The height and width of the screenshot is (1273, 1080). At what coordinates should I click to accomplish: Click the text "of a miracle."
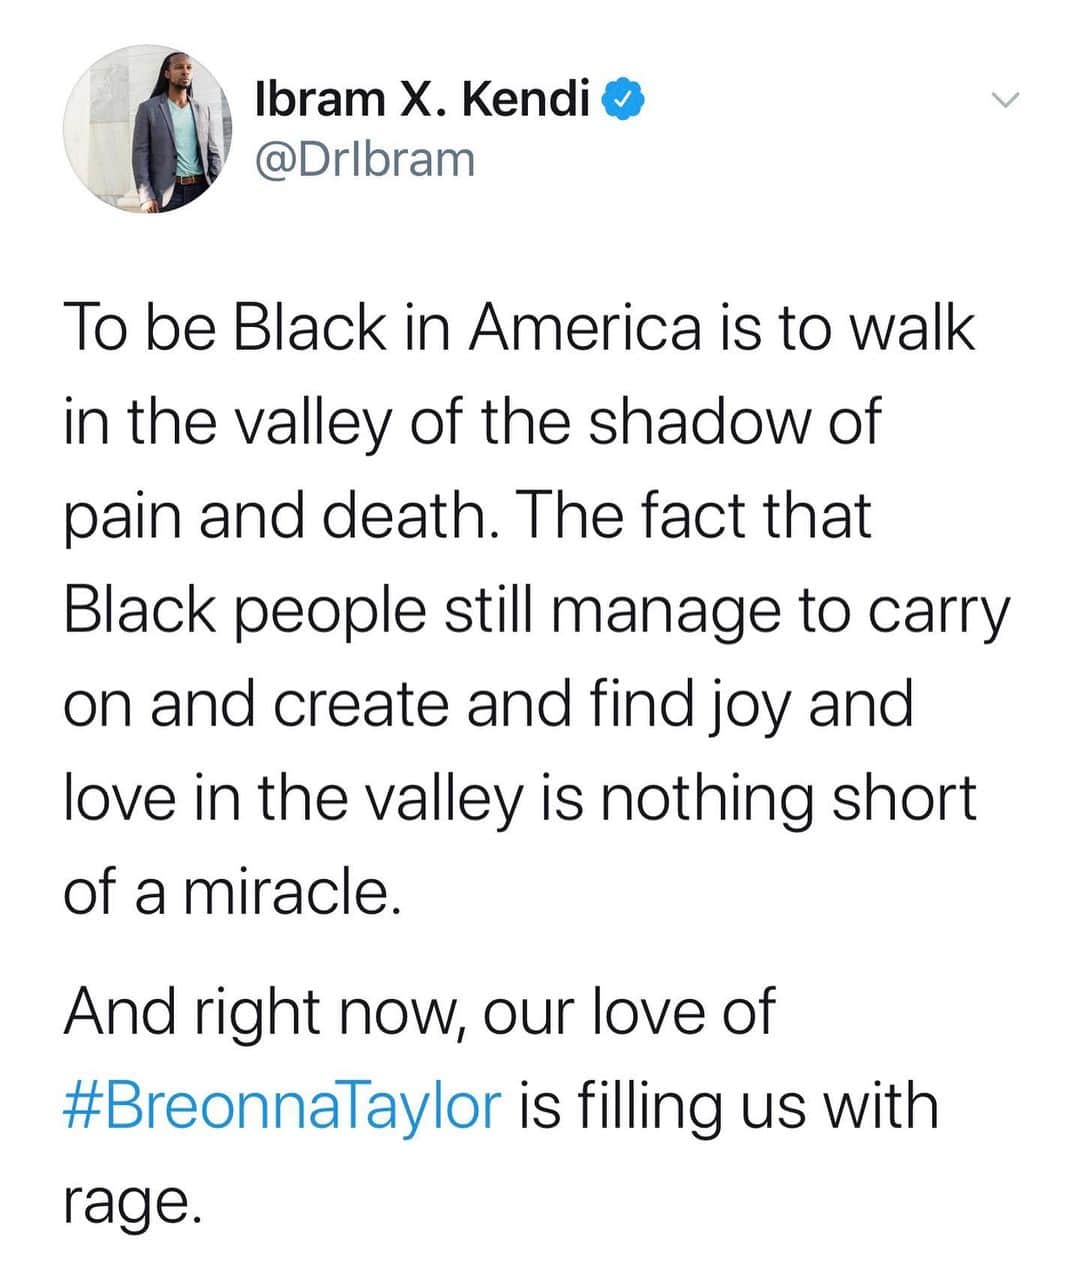(233, 891)
